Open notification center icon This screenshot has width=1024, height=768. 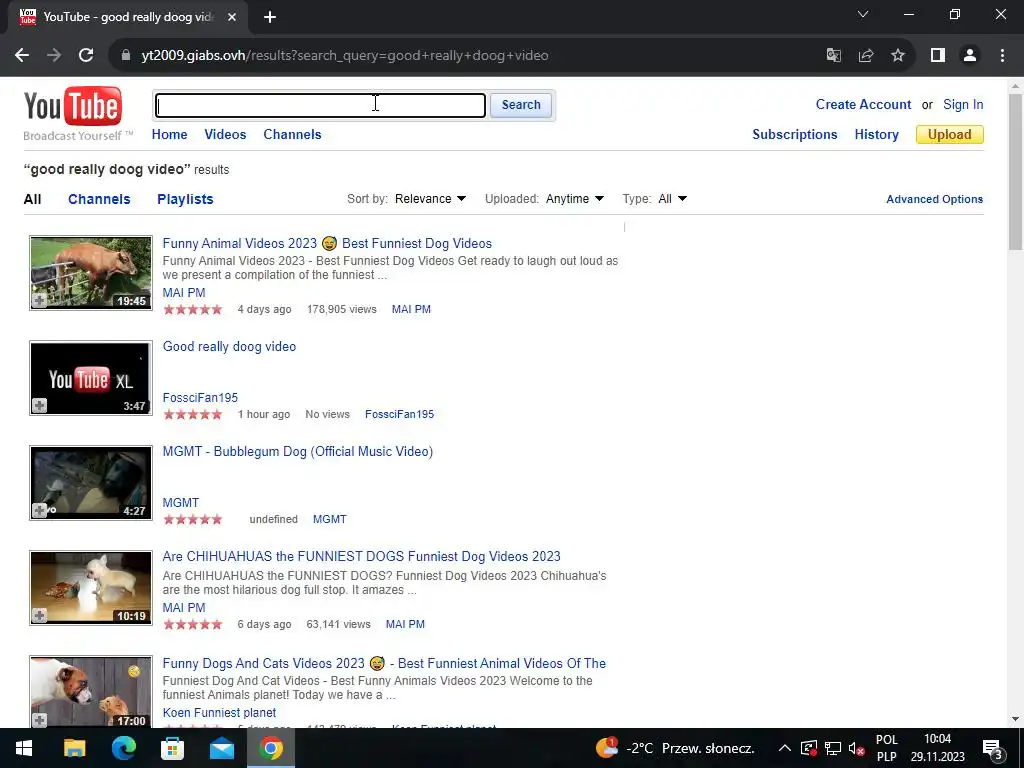point(993,748)
